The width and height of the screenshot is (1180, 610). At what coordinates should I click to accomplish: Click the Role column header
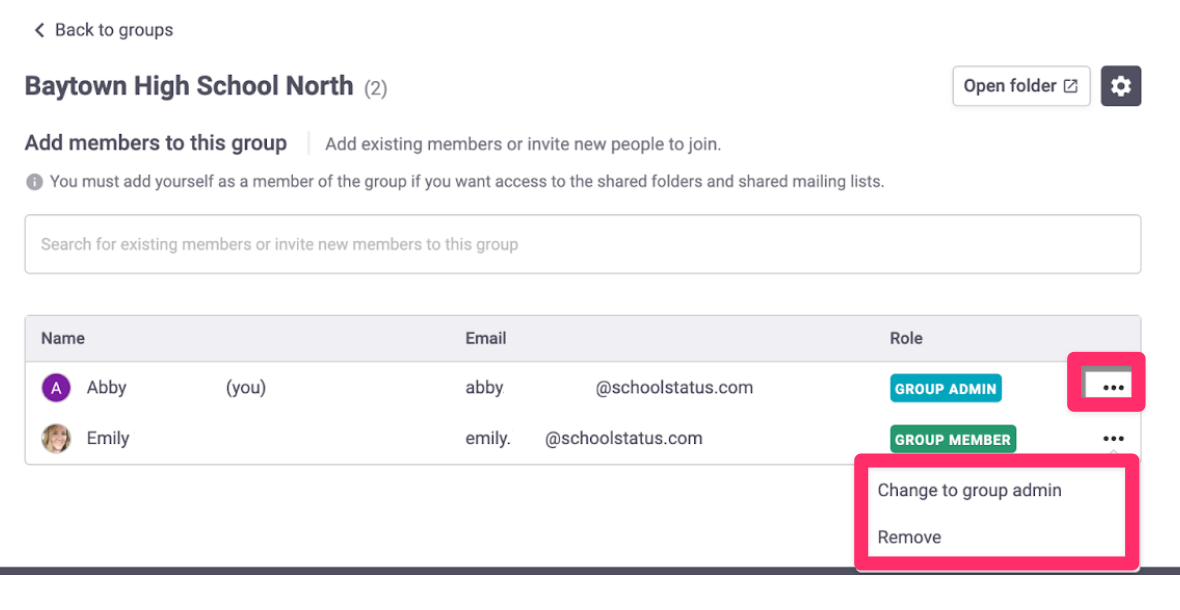coord(906,338)
